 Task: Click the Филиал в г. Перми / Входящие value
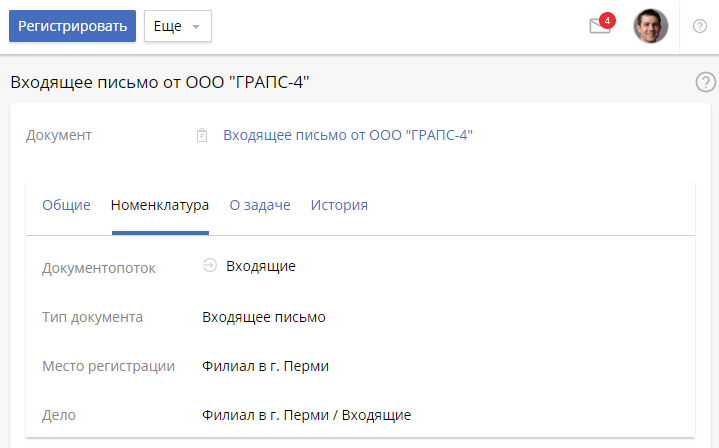306,414
